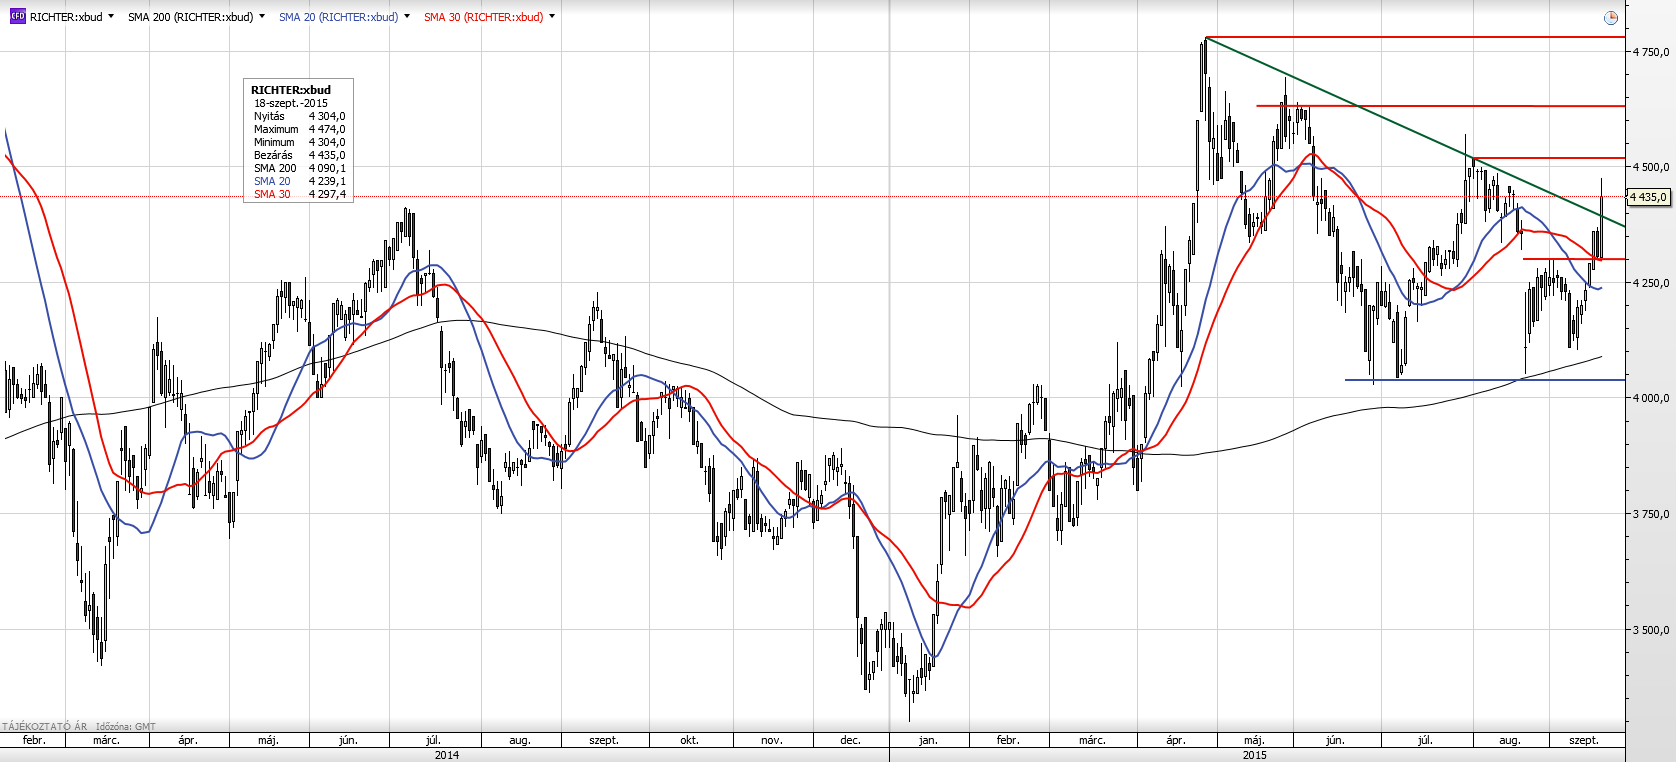Screen dimensions: 1676x762
Task: Click the 3 750,0 price axis label
Action: pos(1651,514)
